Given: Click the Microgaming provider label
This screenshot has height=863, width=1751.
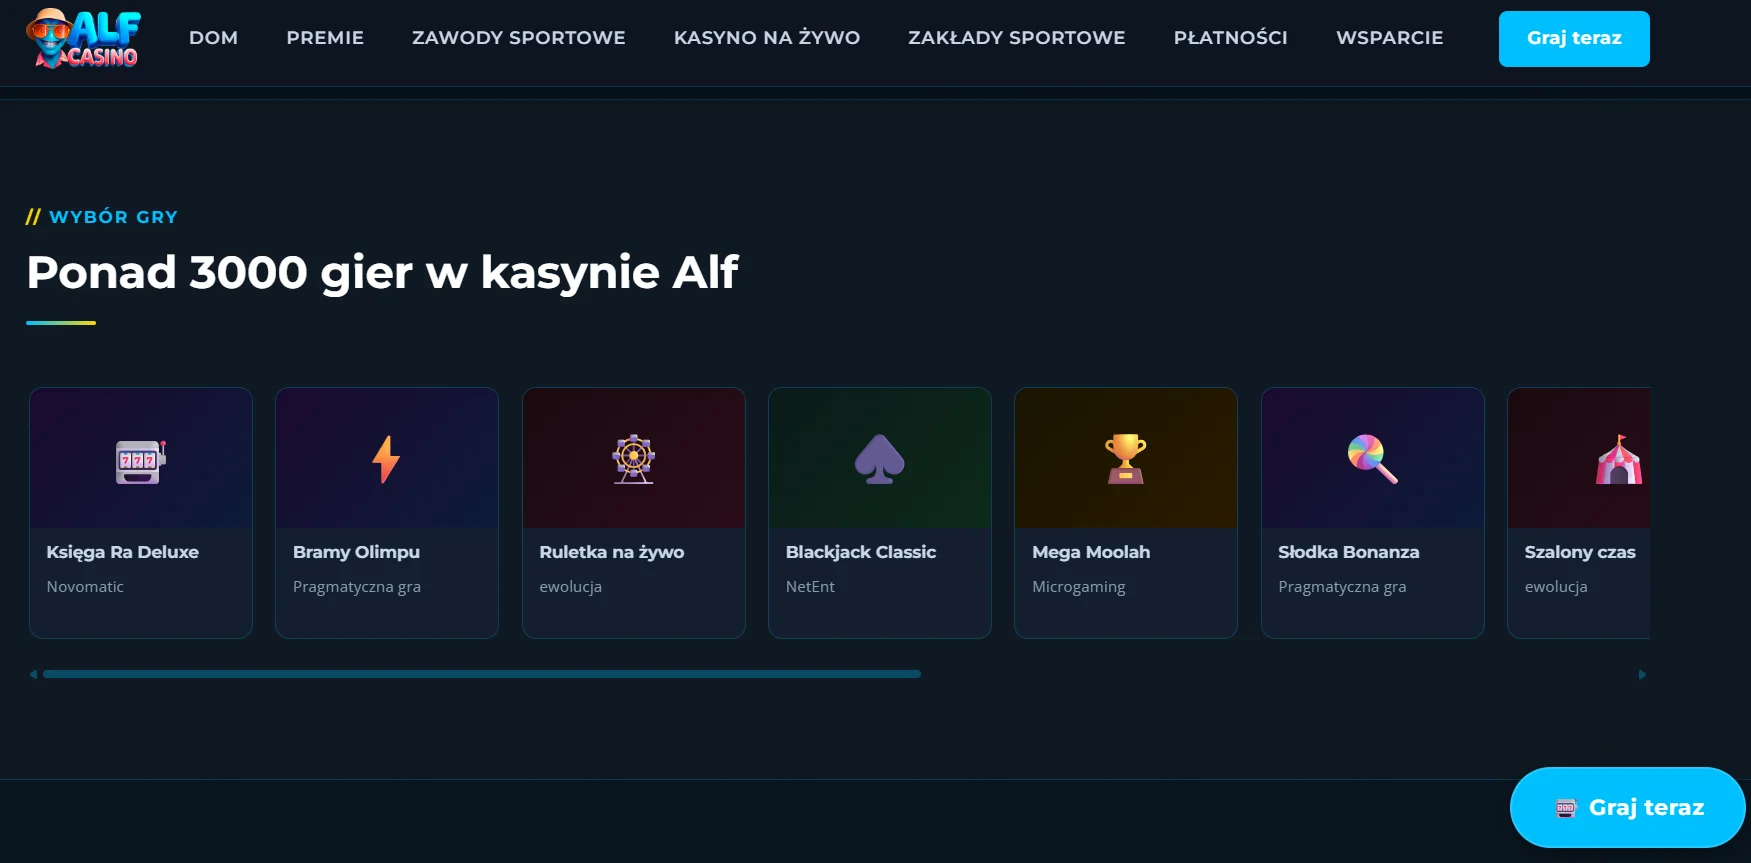Looking at the screenshot, I should pos(1079,587).
